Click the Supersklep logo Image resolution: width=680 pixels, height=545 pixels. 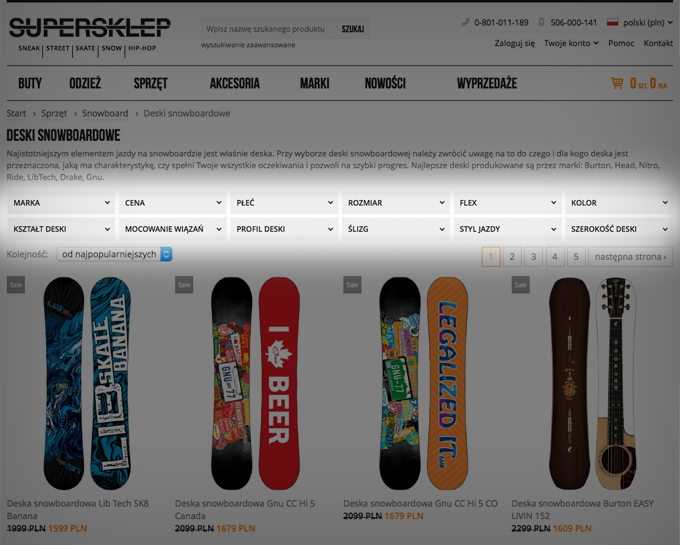coord(90,36)
